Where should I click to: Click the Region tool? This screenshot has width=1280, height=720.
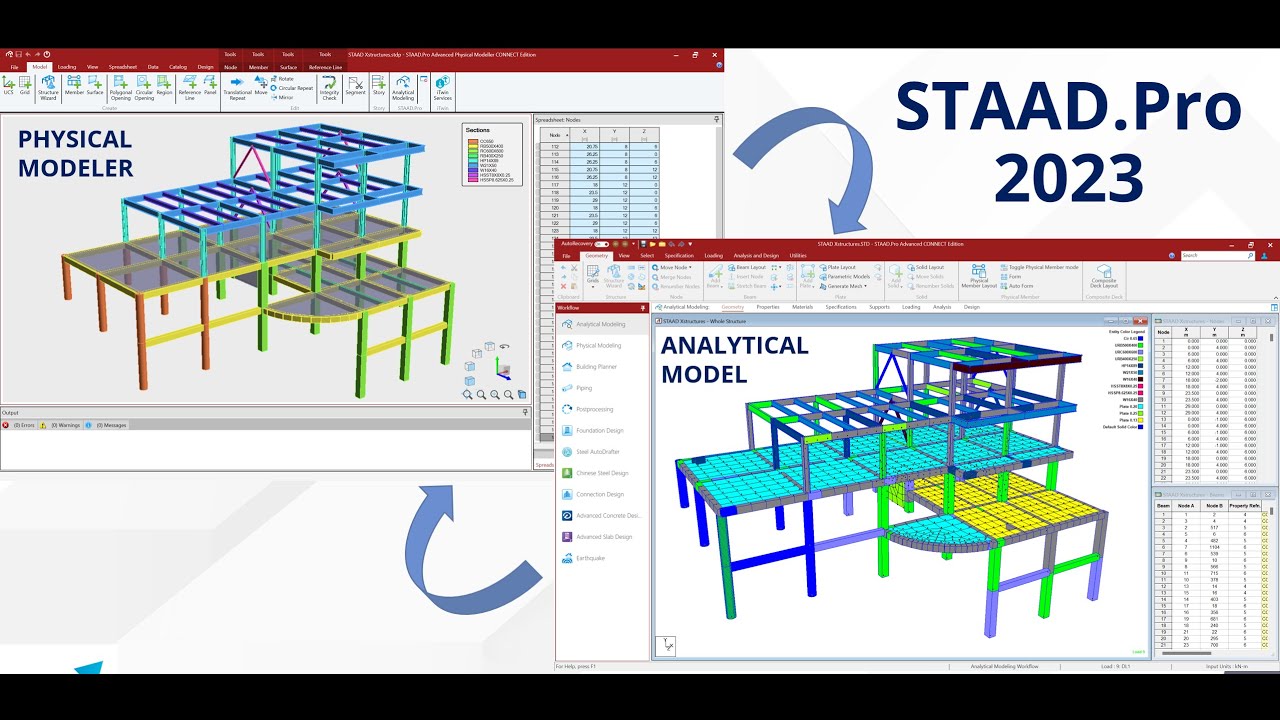[164, 85]
